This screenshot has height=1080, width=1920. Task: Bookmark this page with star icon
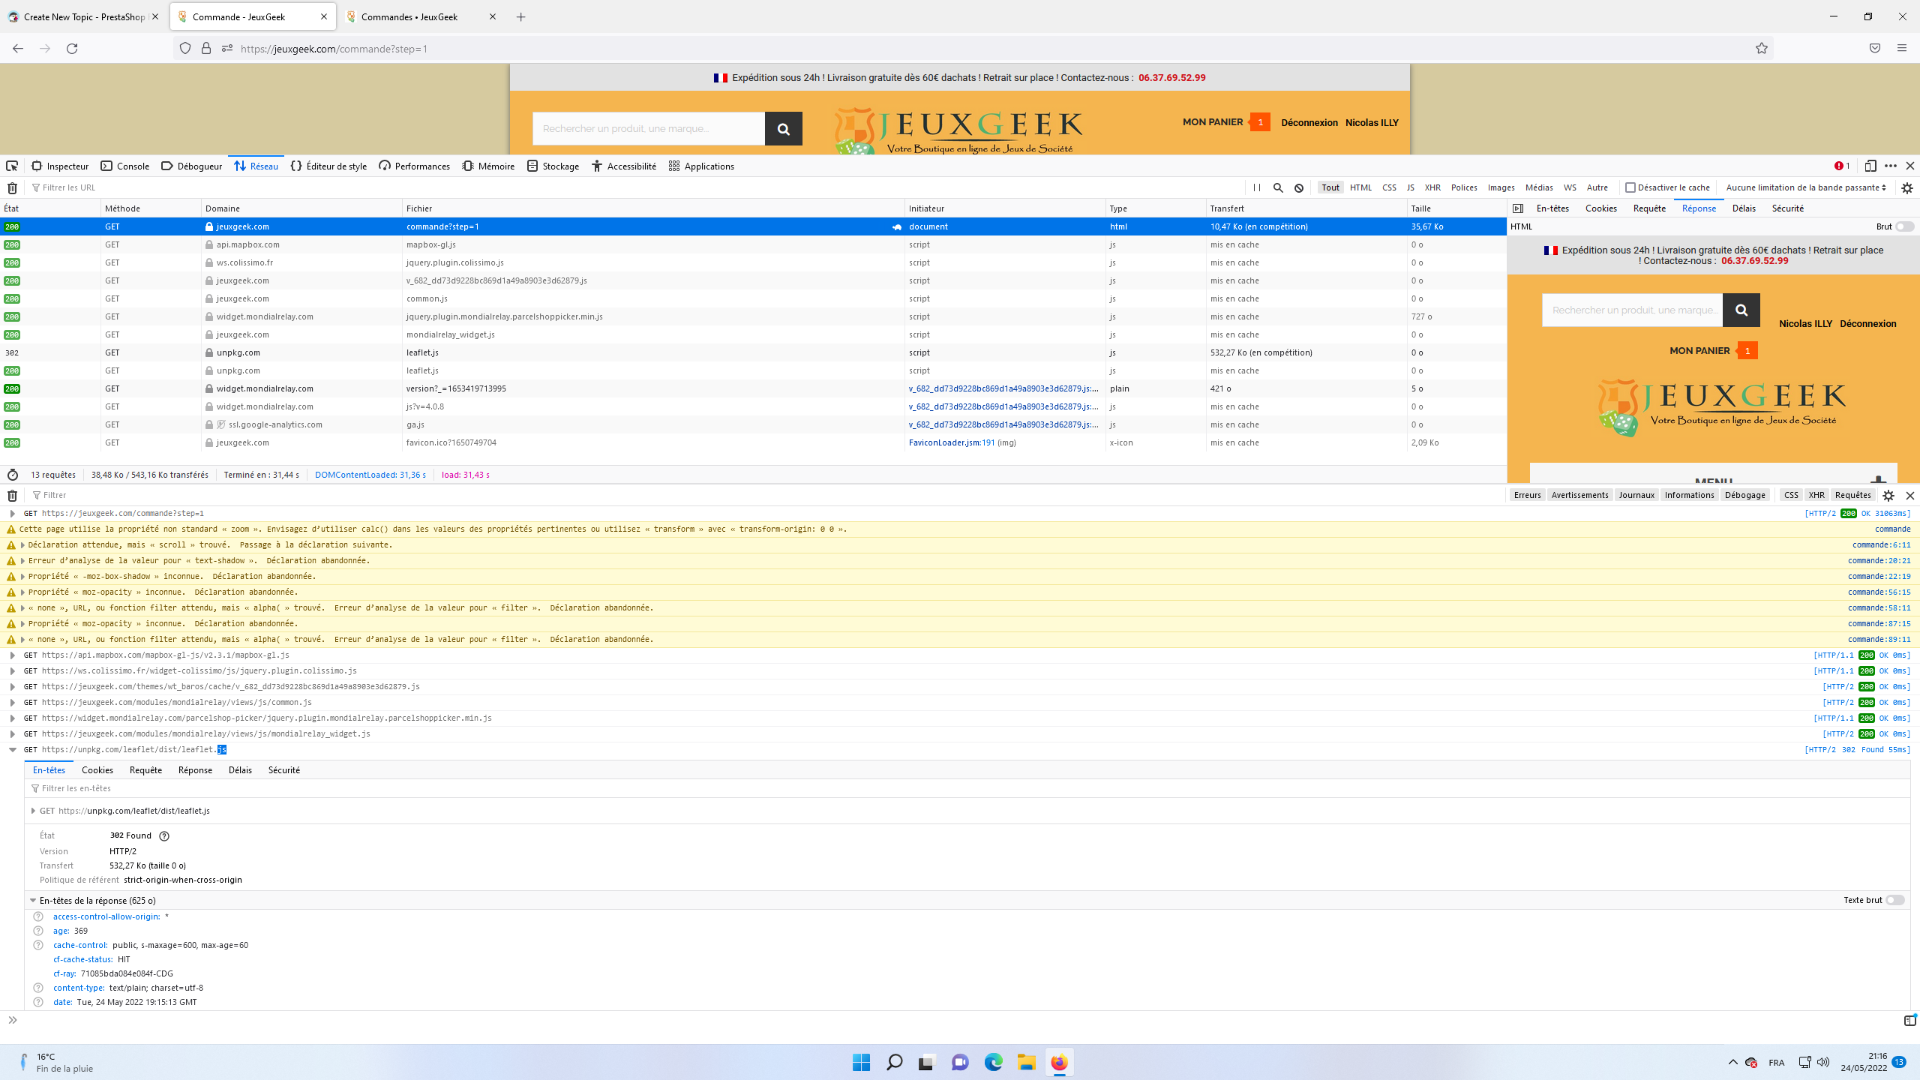(1762, 48)
